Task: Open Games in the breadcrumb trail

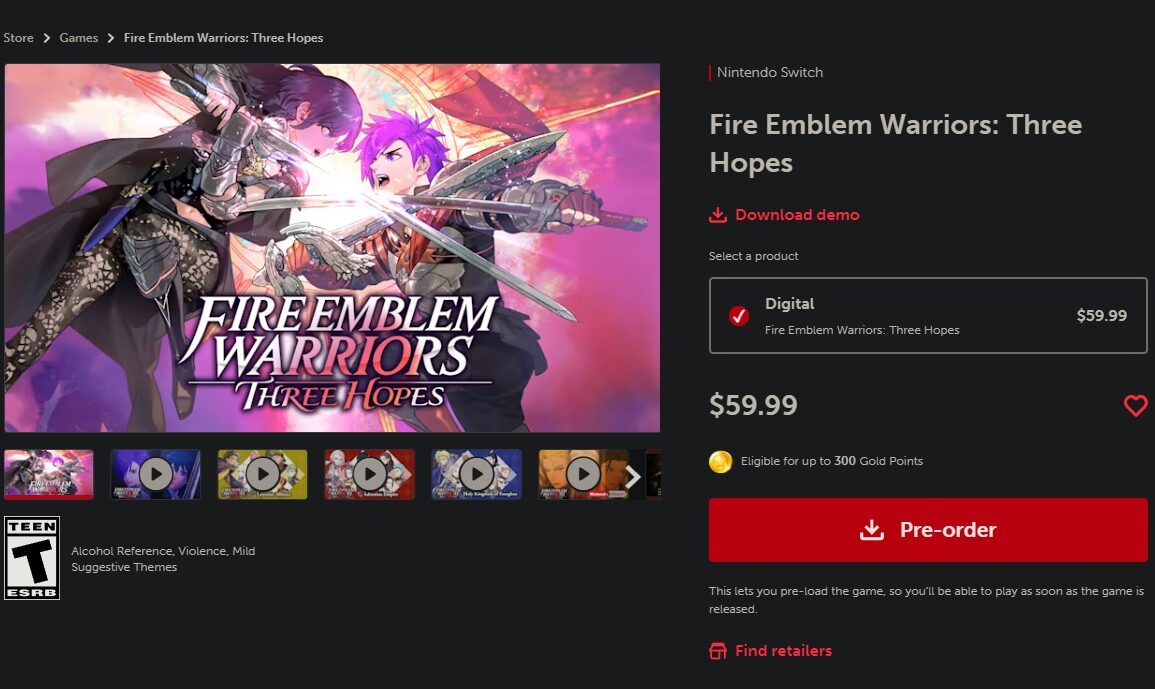Action: tap(79, 38)
